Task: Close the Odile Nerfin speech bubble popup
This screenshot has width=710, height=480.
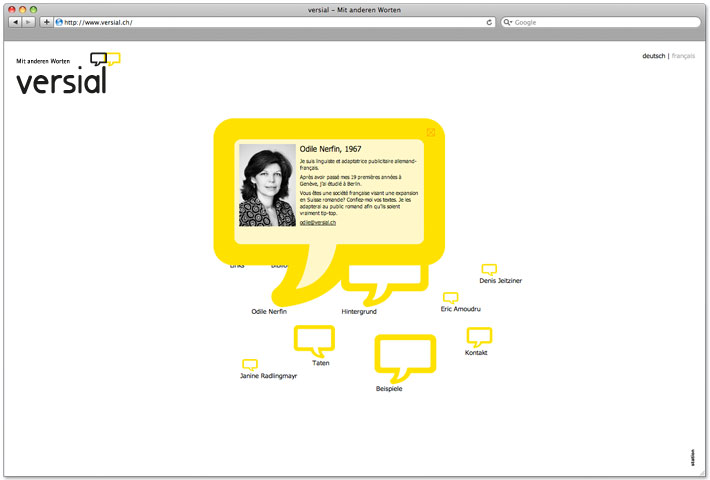Action: [431, 132]
